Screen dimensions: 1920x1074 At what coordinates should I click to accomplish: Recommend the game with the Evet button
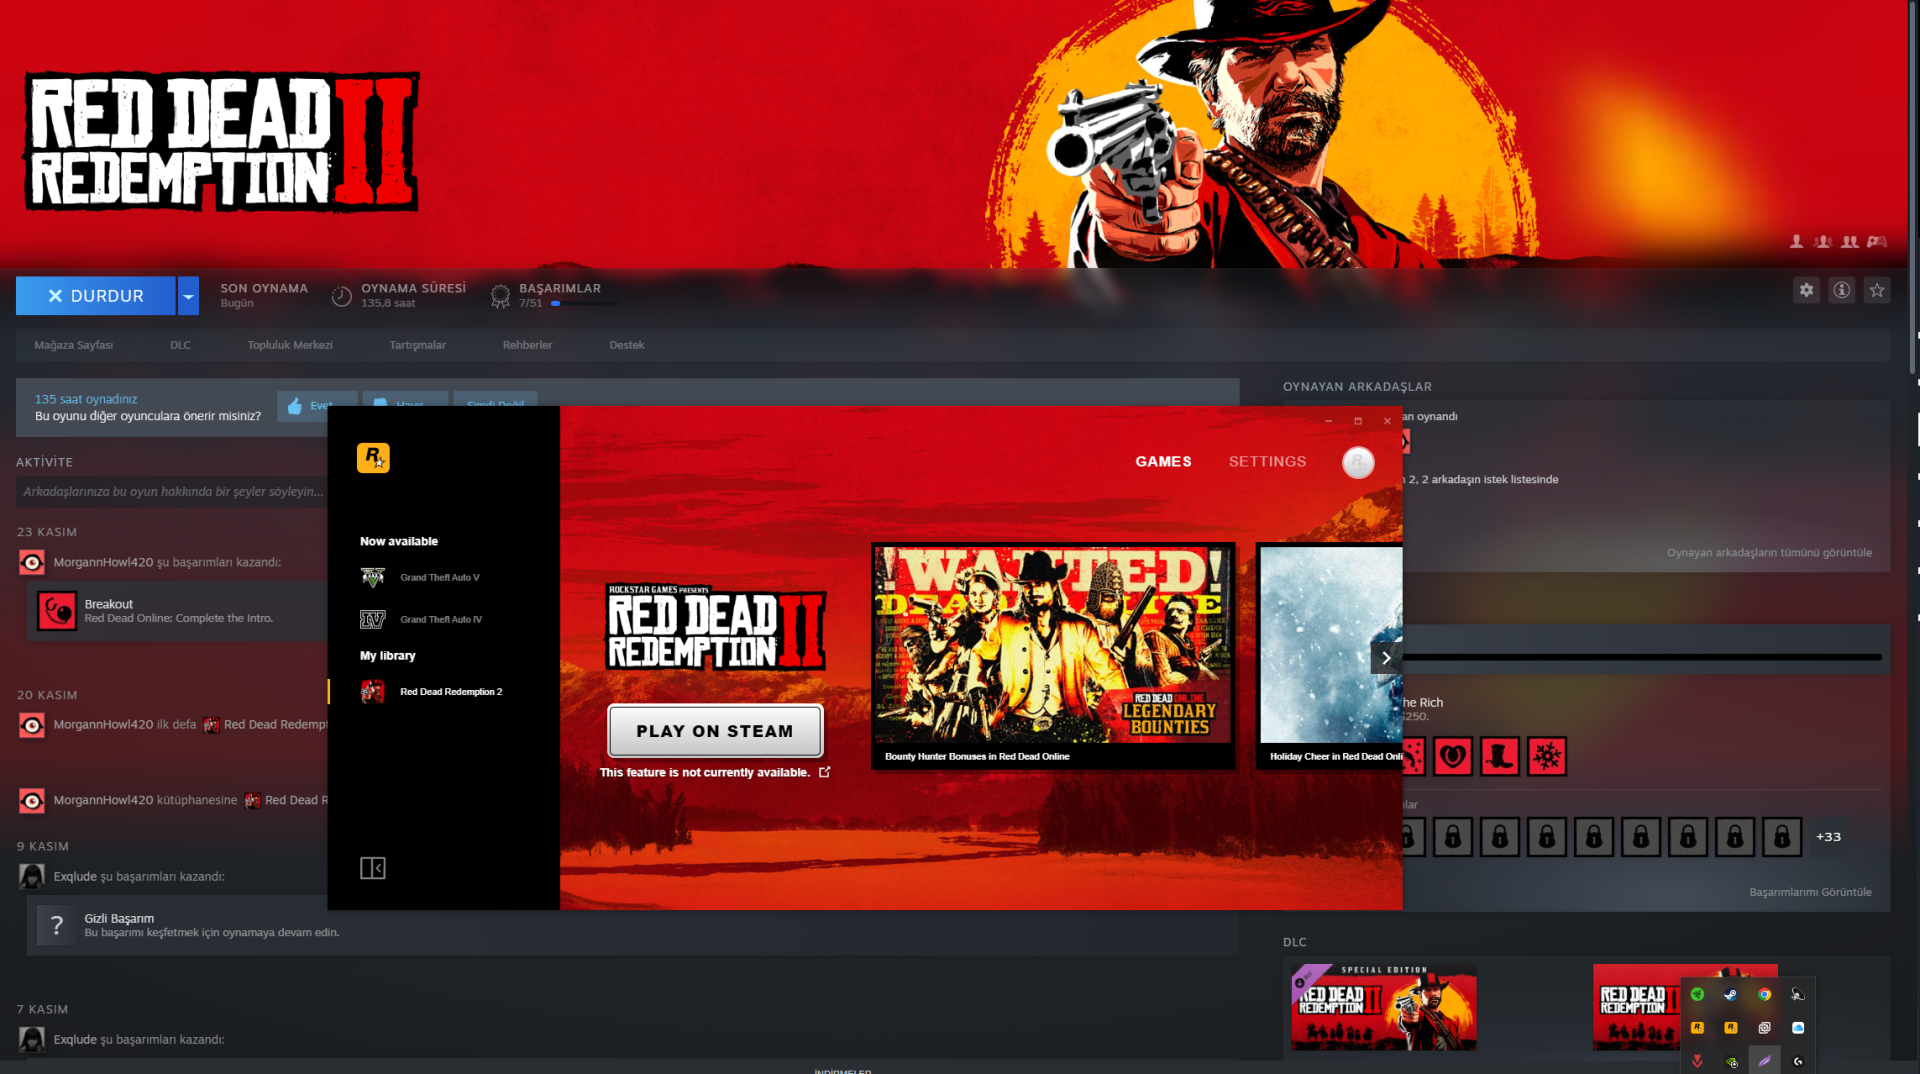coord(316,405)
